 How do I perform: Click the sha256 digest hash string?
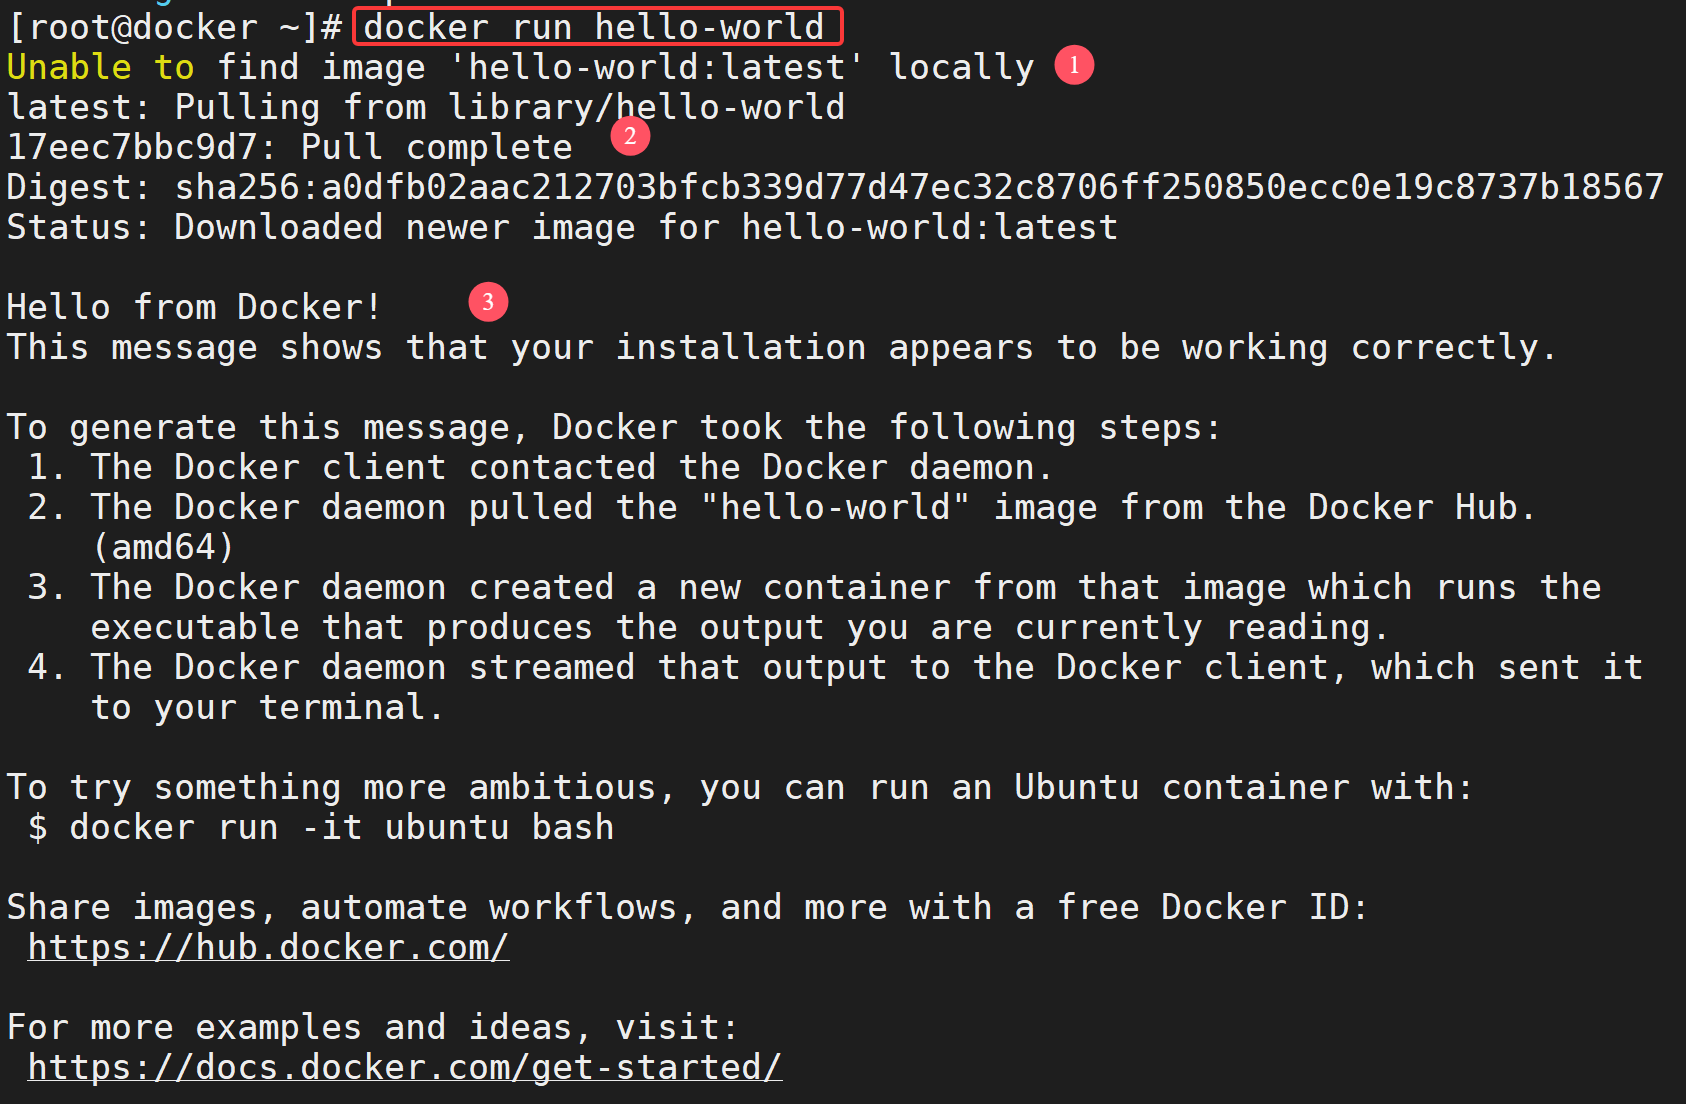tap(919, 187)
